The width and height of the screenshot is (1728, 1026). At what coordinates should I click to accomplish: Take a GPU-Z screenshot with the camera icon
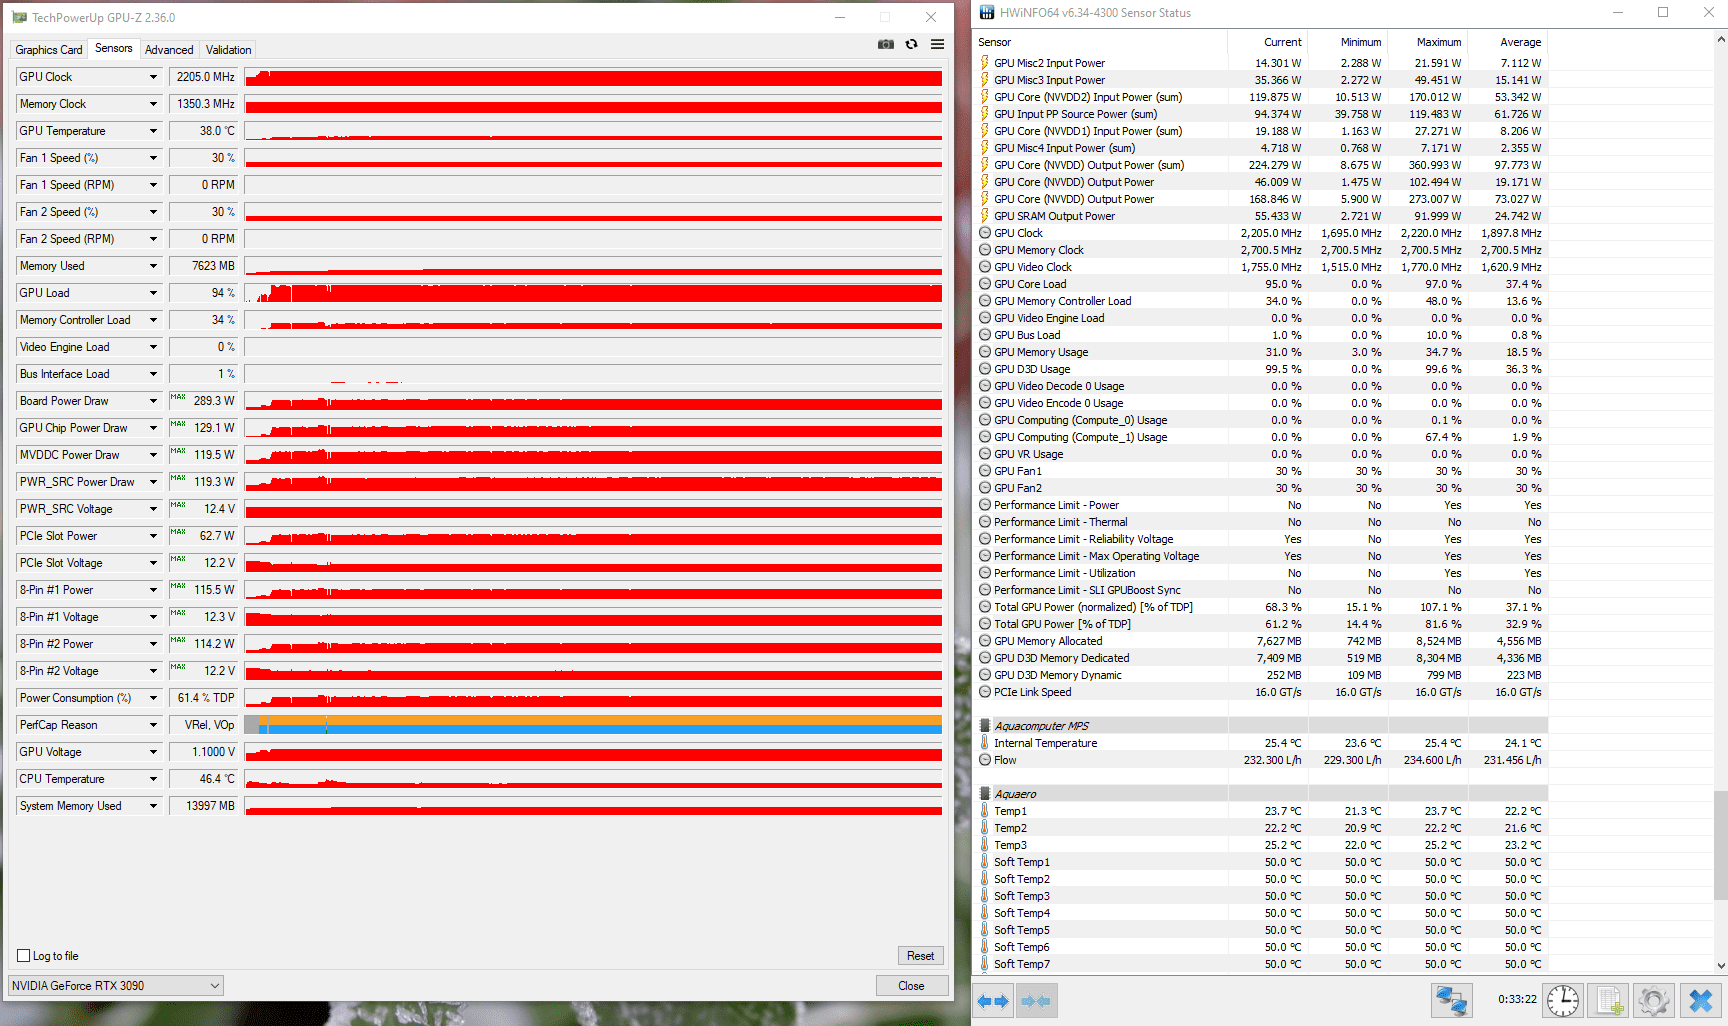pos(886,44)
